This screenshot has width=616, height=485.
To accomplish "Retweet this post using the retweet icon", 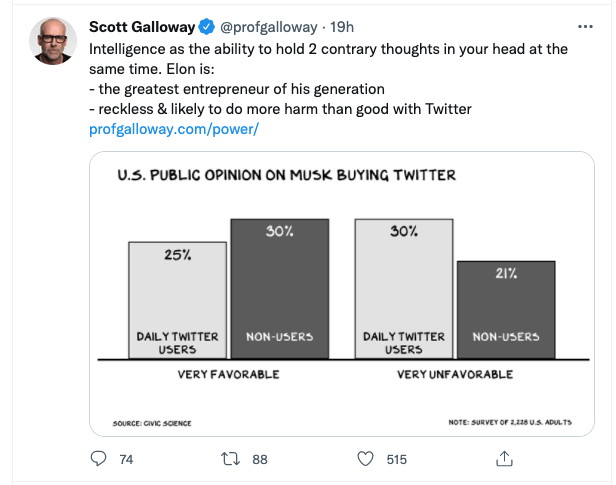I will pos(231,458).
